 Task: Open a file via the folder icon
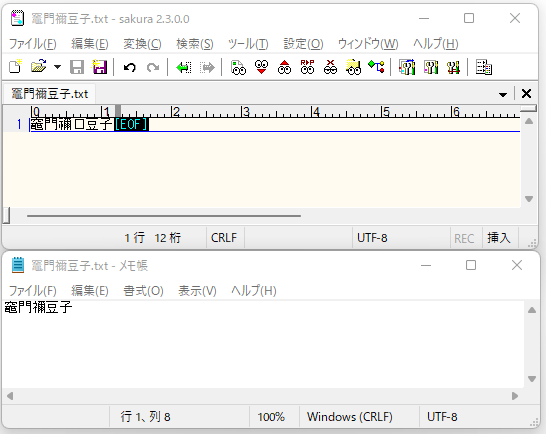pos(38,67)
